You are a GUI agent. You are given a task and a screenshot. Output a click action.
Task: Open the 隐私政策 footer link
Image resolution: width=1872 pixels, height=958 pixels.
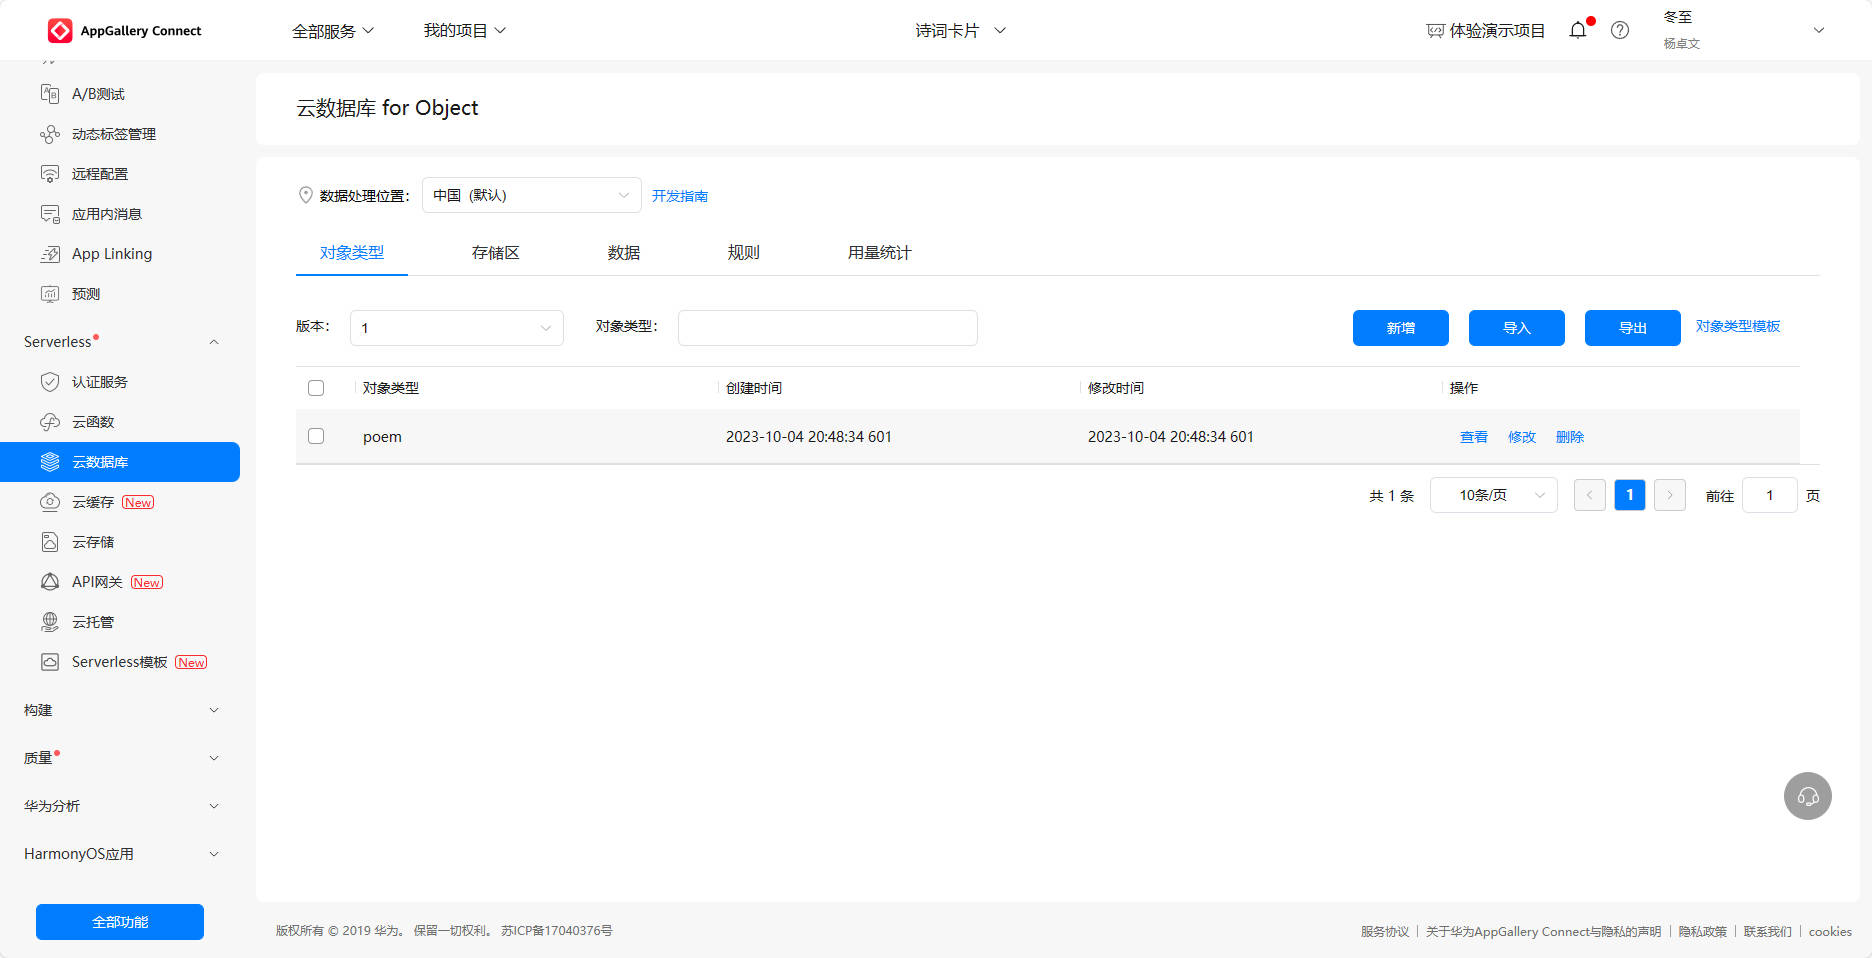(x=1703, y=931)
